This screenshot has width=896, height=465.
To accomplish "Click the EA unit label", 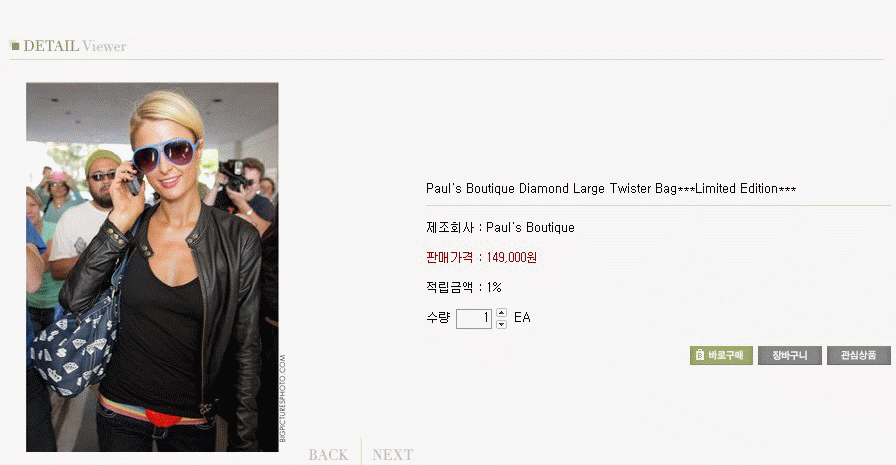I will click(522, 318).
